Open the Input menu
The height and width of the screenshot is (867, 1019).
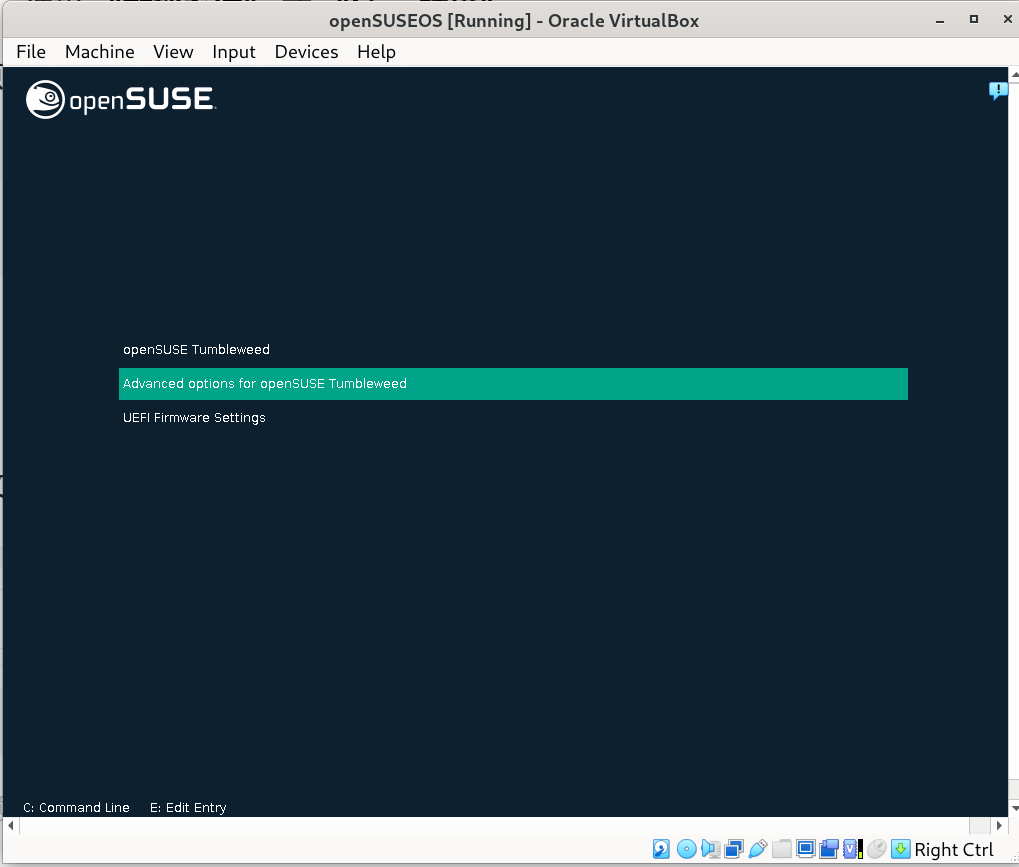click(x=234, y=52)
